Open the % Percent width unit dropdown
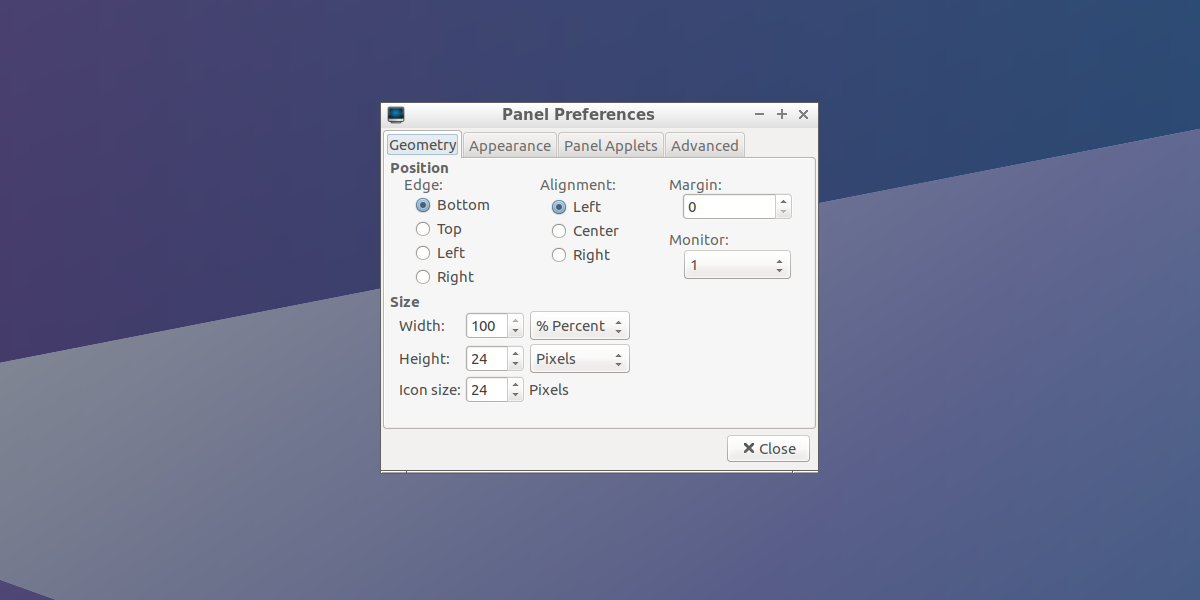The image size is (1200, 600). coord(580,326)
